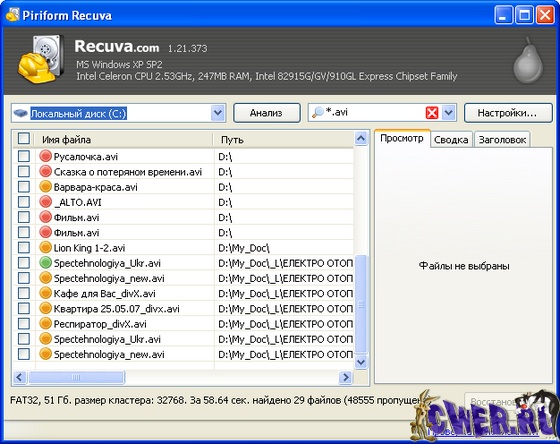Check the box for Русалочка.avi

24,156
